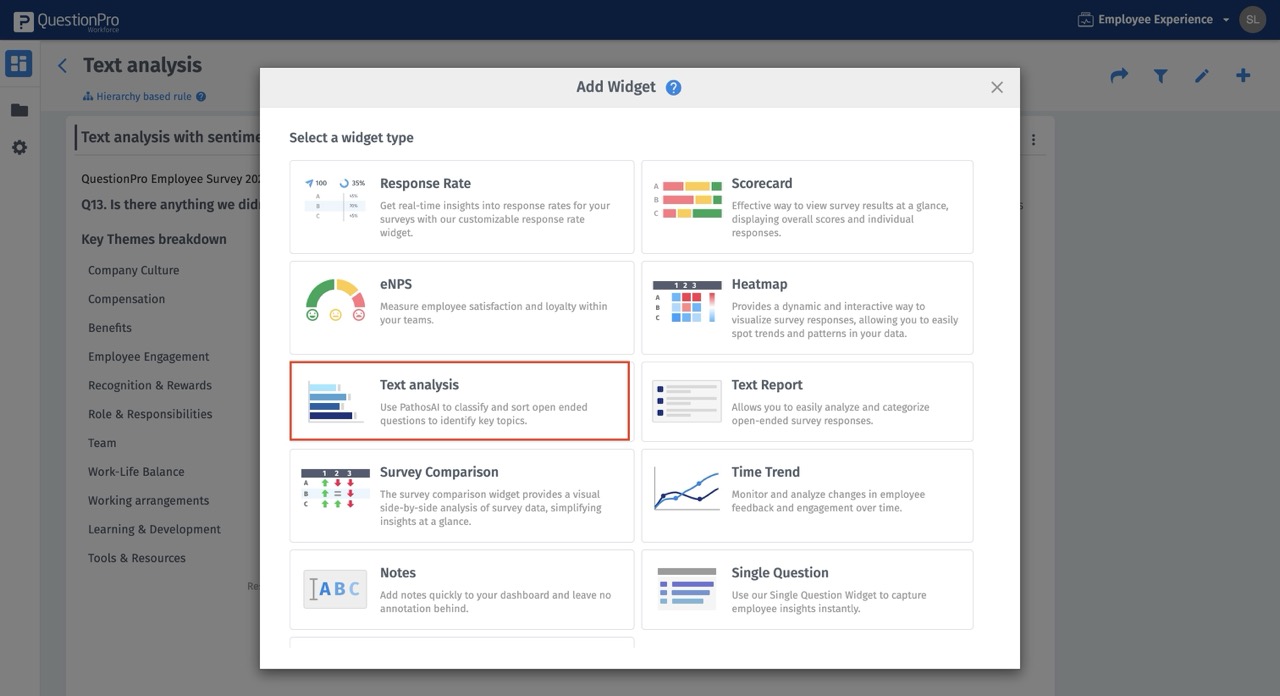Screen dimensions: 1280x696
Task: Open widget three-dot options menu
Action: (1033, 140)
